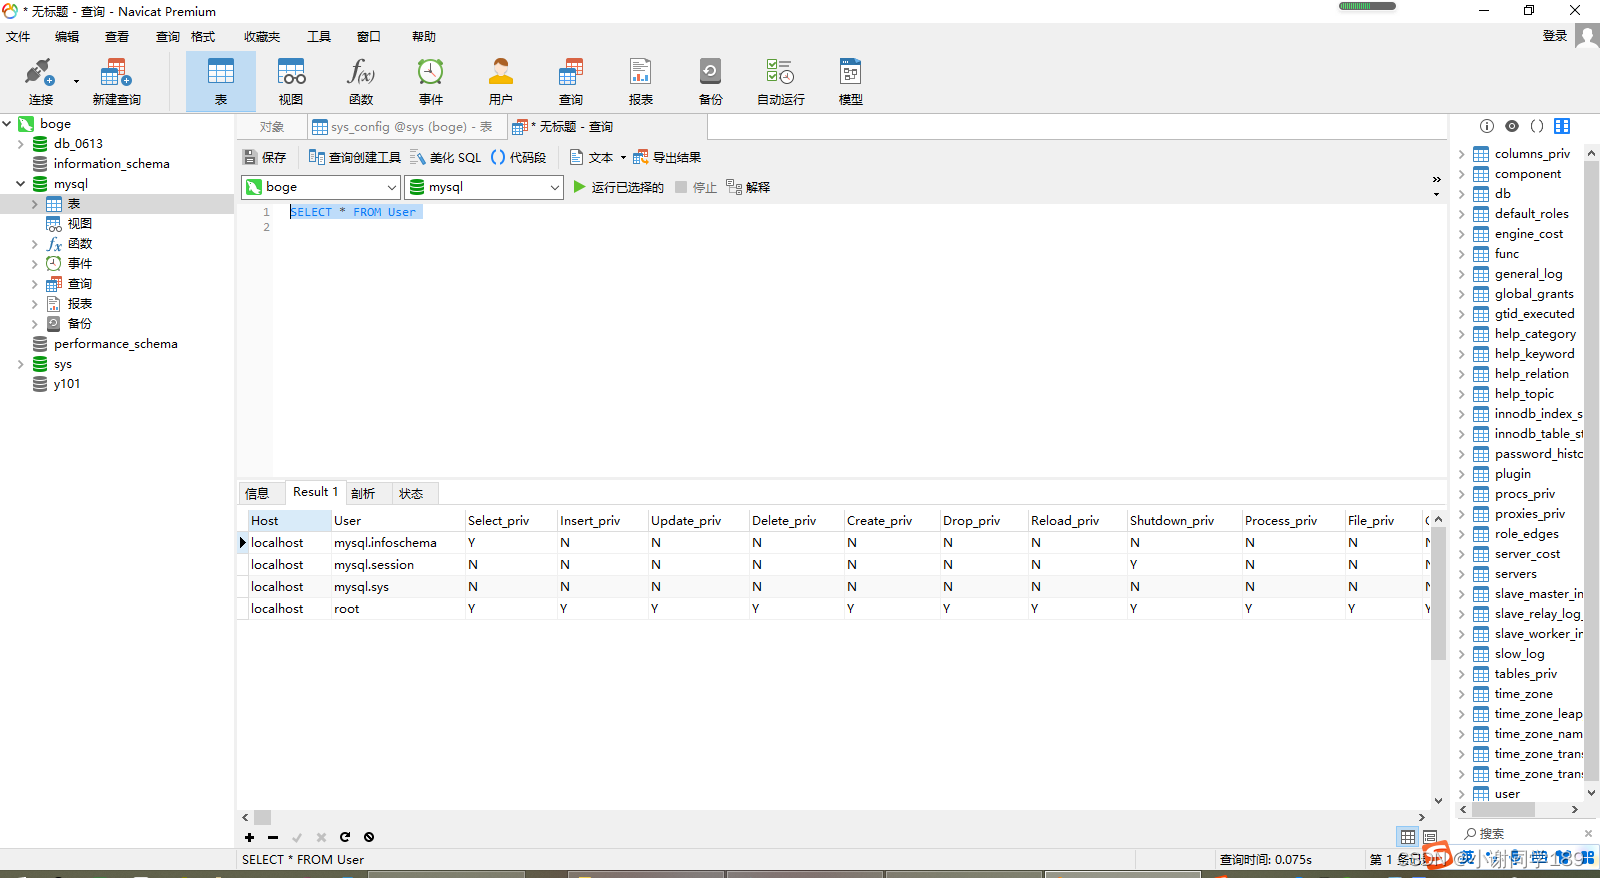Click the refresh results icon

(x=345, y=837)
